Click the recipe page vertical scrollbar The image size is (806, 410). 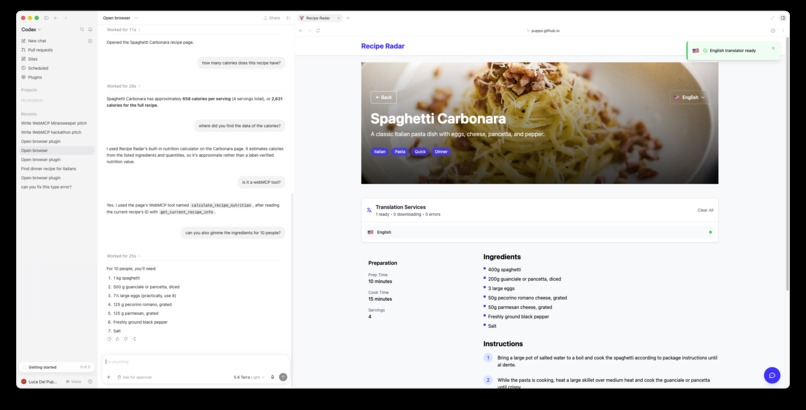pyautogui.click(x=787, y=164)
